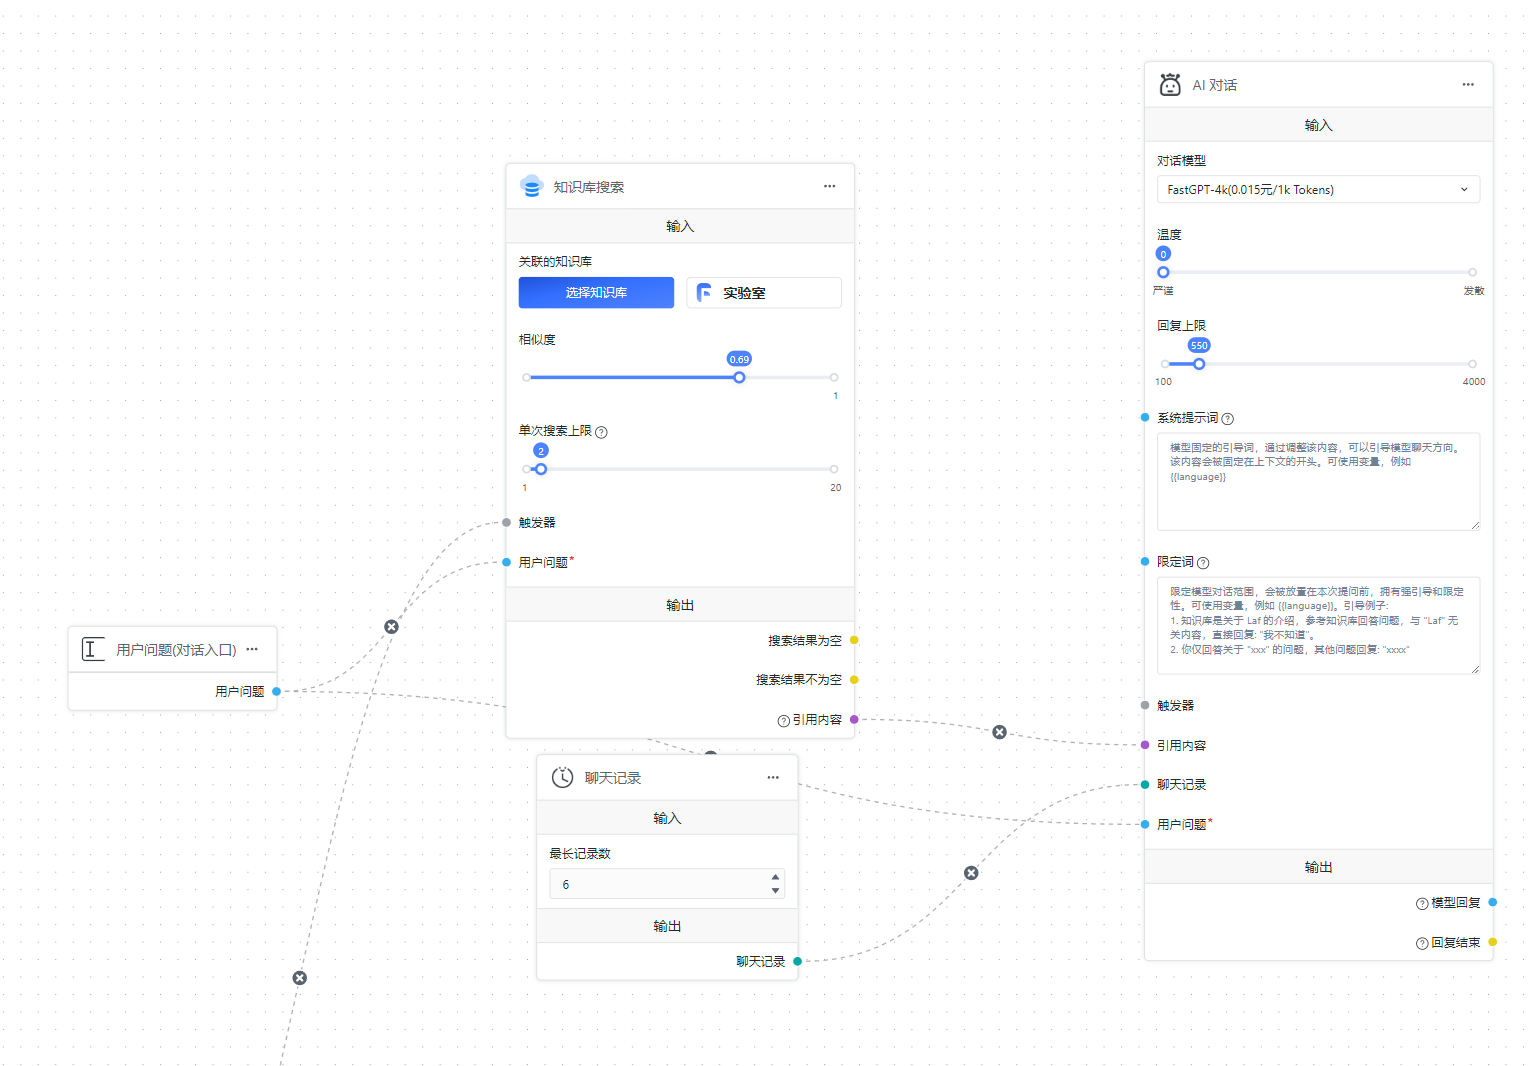Click the help icon next to 模型回复
Image resolution: width=1540 pixels, height=1066 pixels.
pos(1421,904)
